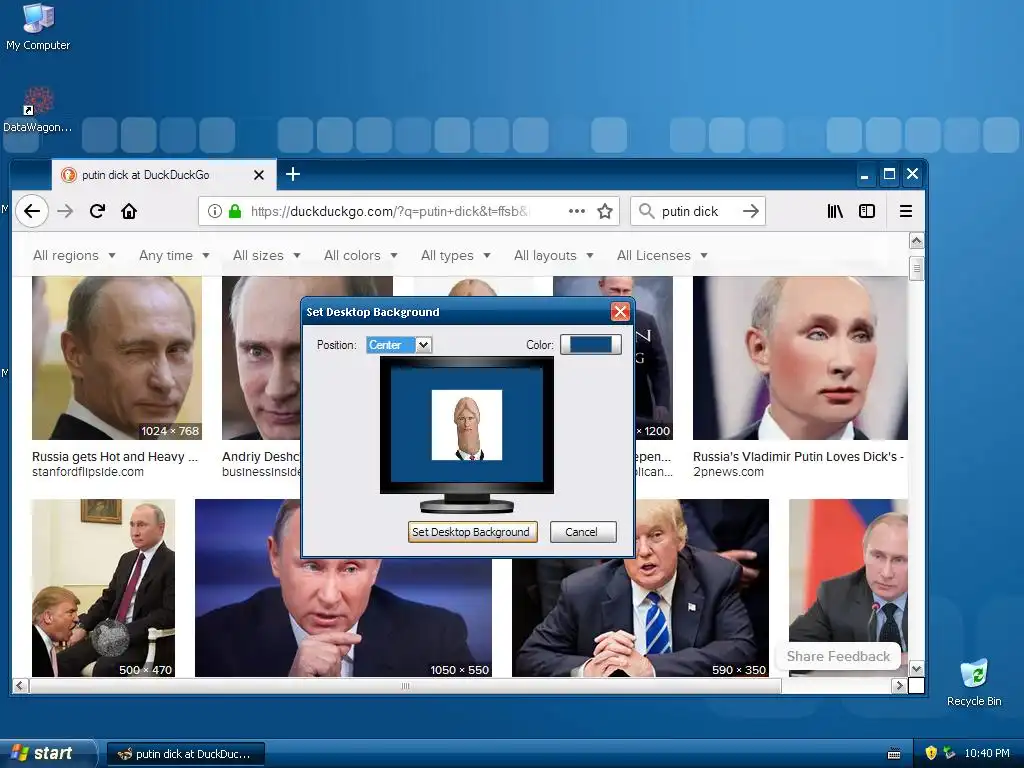This screenshot has width=1024, height=768.
Task: Expand the All layouts filter
Action: (553, 255)
